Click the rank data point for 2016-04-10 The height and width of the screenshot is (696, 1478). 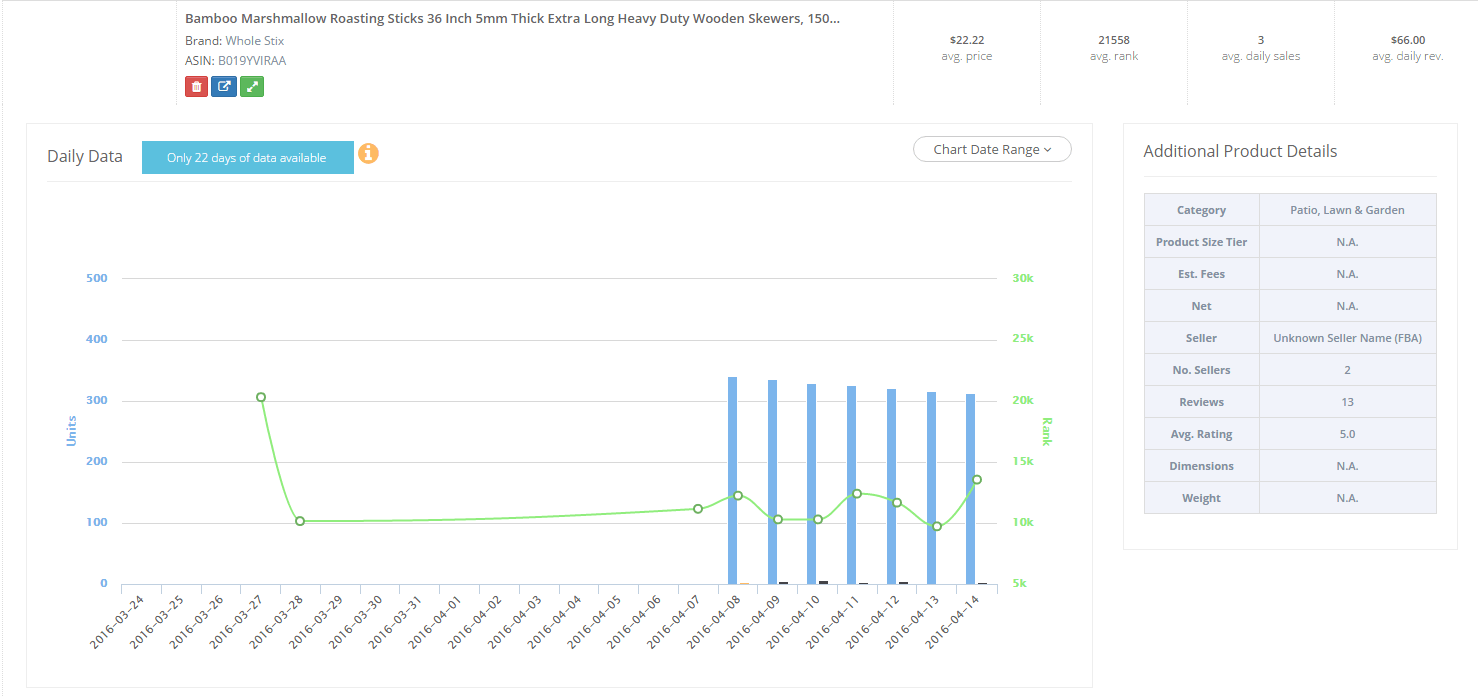tap(817, 519)
